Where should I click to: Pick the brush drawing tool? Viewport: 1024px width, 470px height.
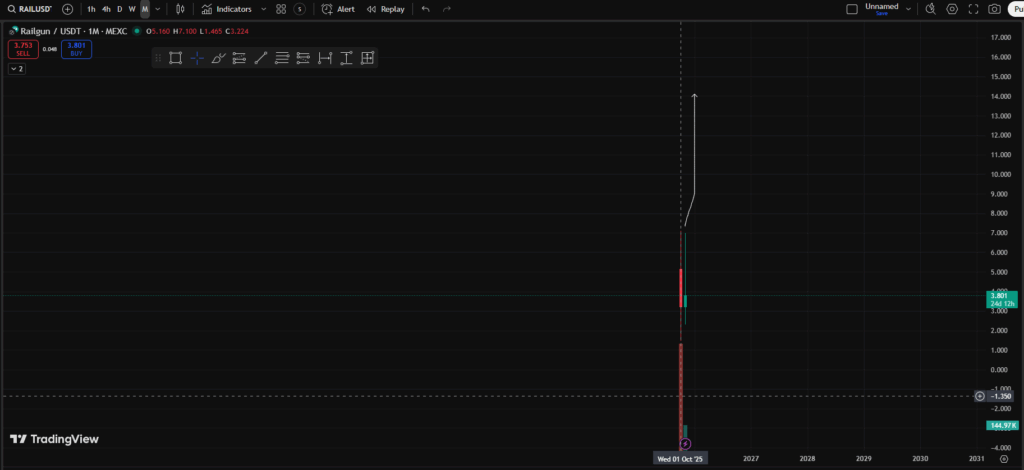click(218, 58)
